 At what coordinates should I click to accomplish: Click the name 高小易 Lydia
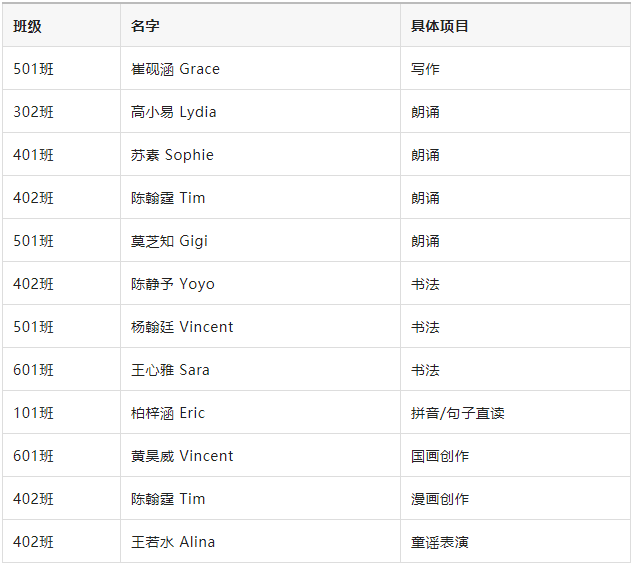(173, 112)
